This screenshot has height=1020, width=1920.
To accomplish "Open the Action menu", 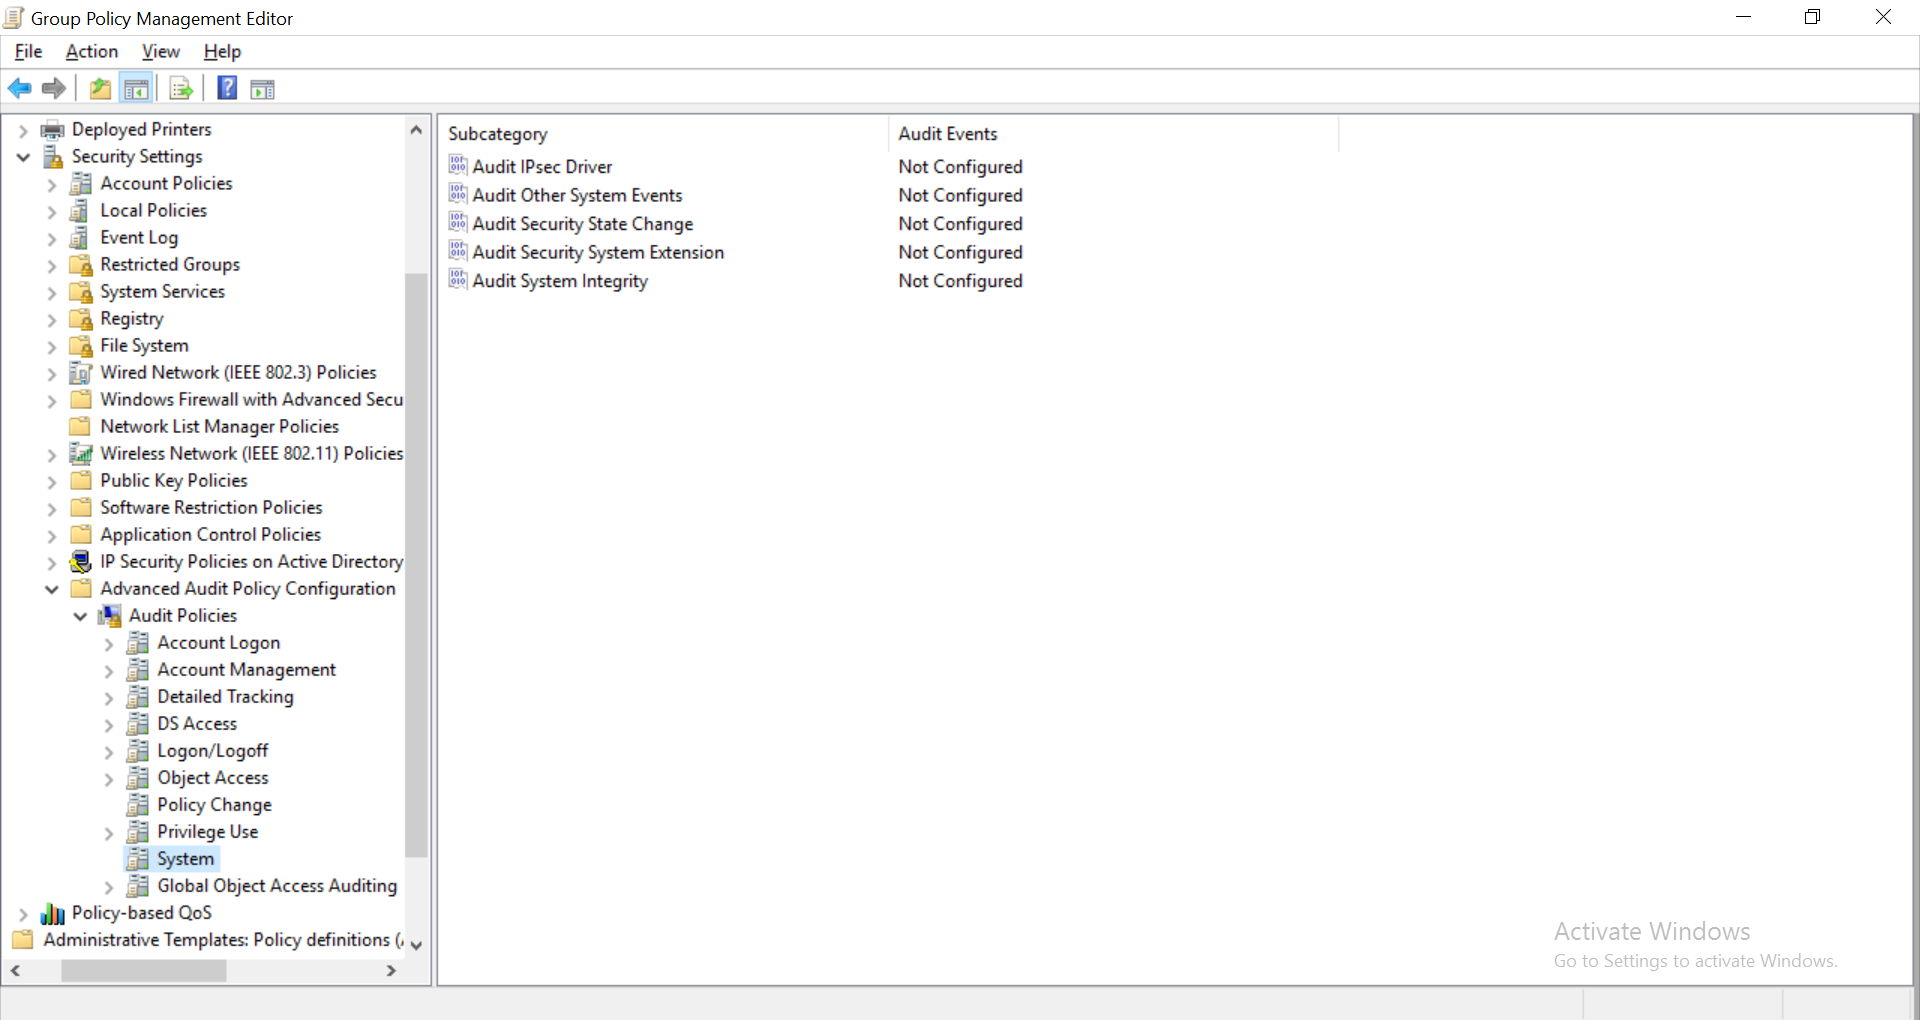I will click(x=91, y=51).
